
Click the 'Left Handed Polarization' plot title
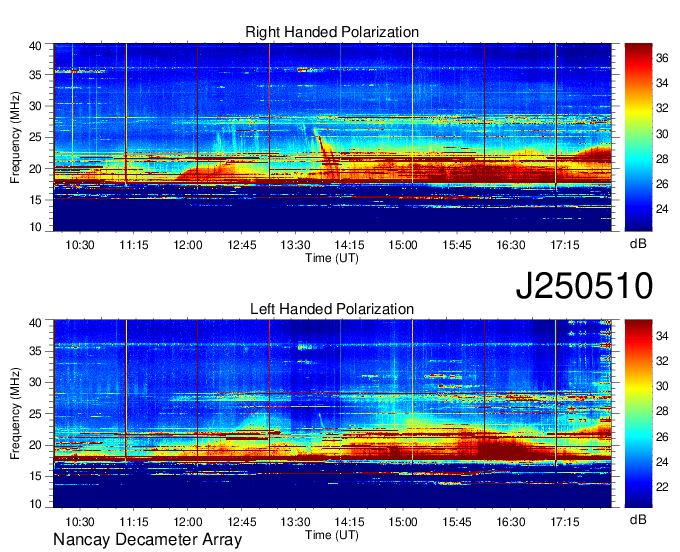click(x=332, y=309)
